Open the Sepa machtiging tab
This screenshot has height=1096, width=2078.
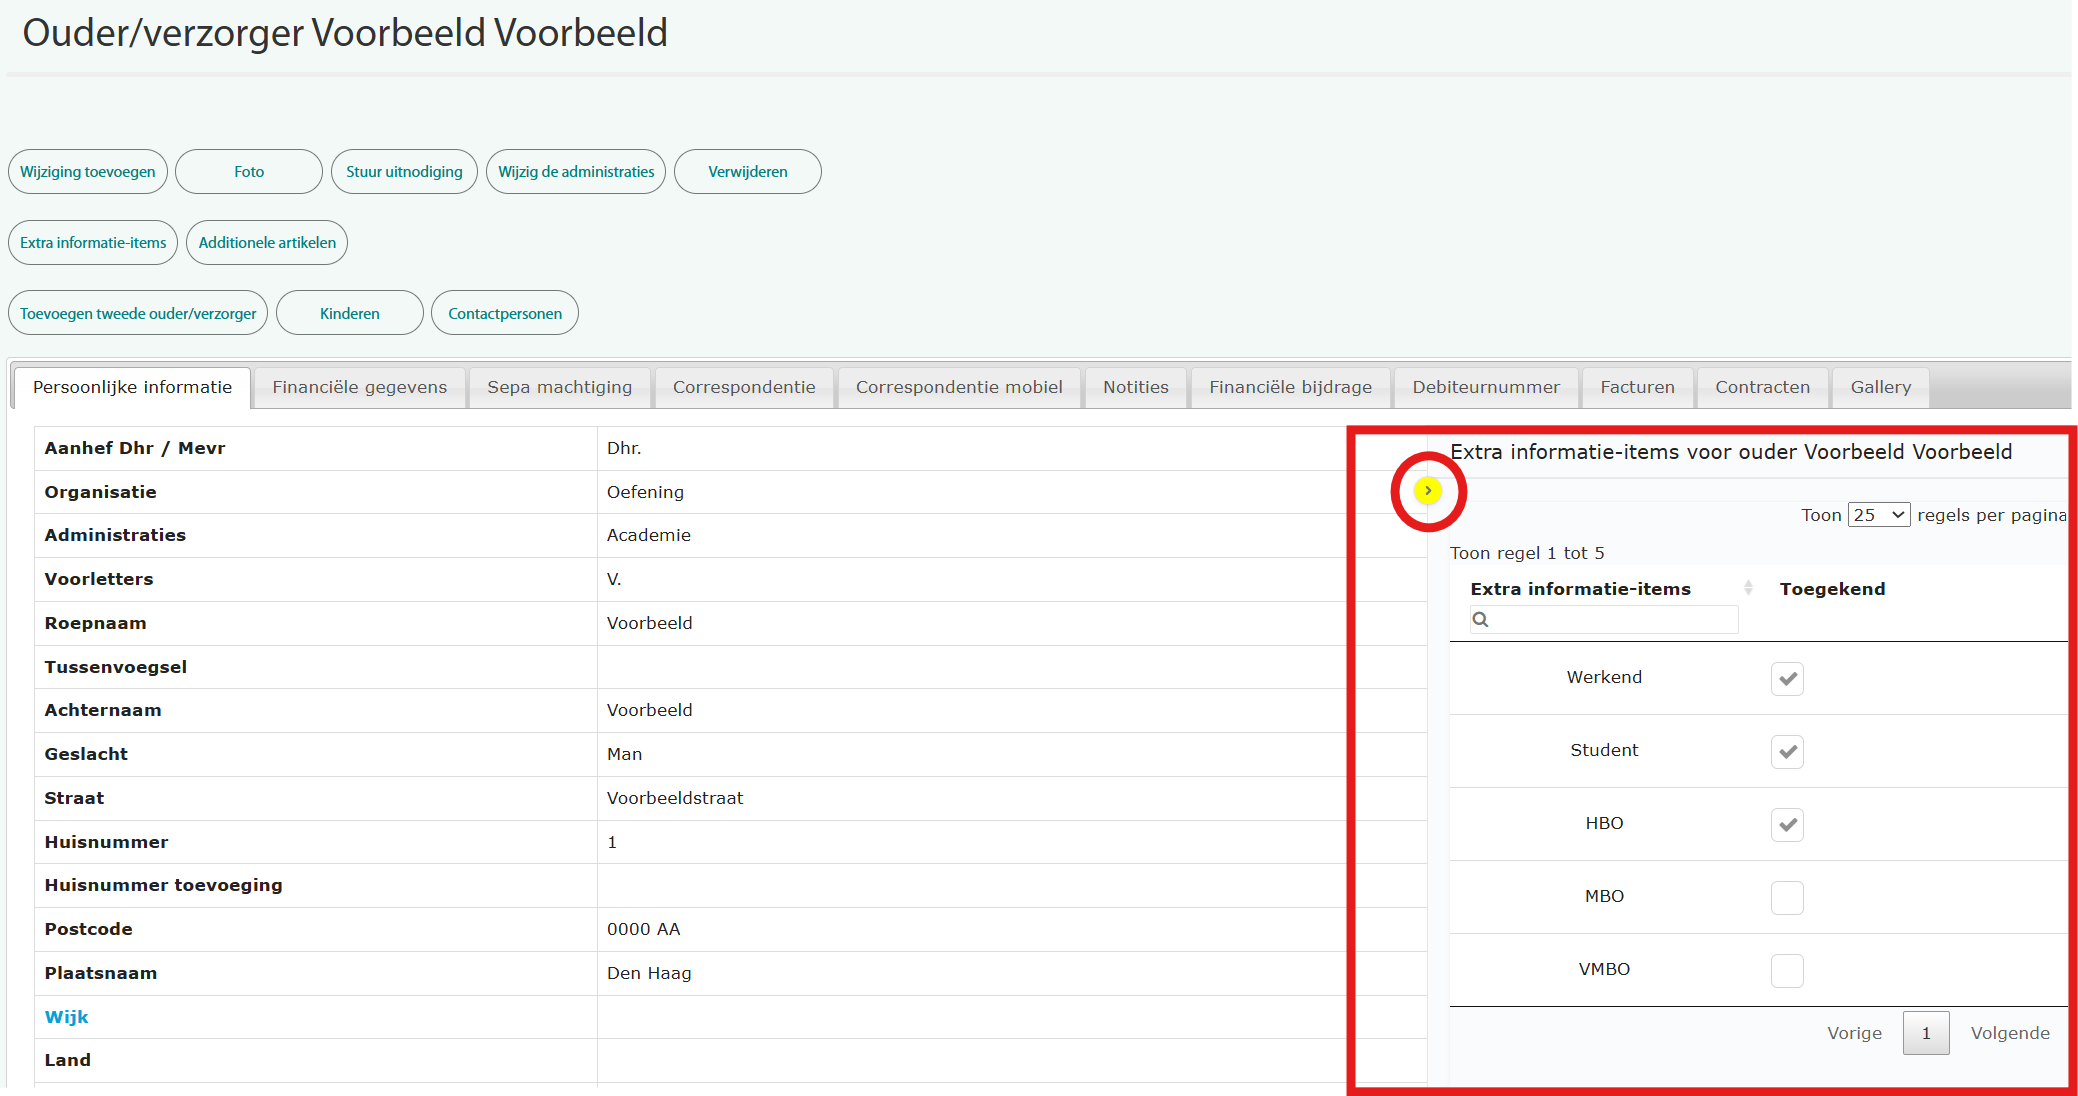point(559,387)
